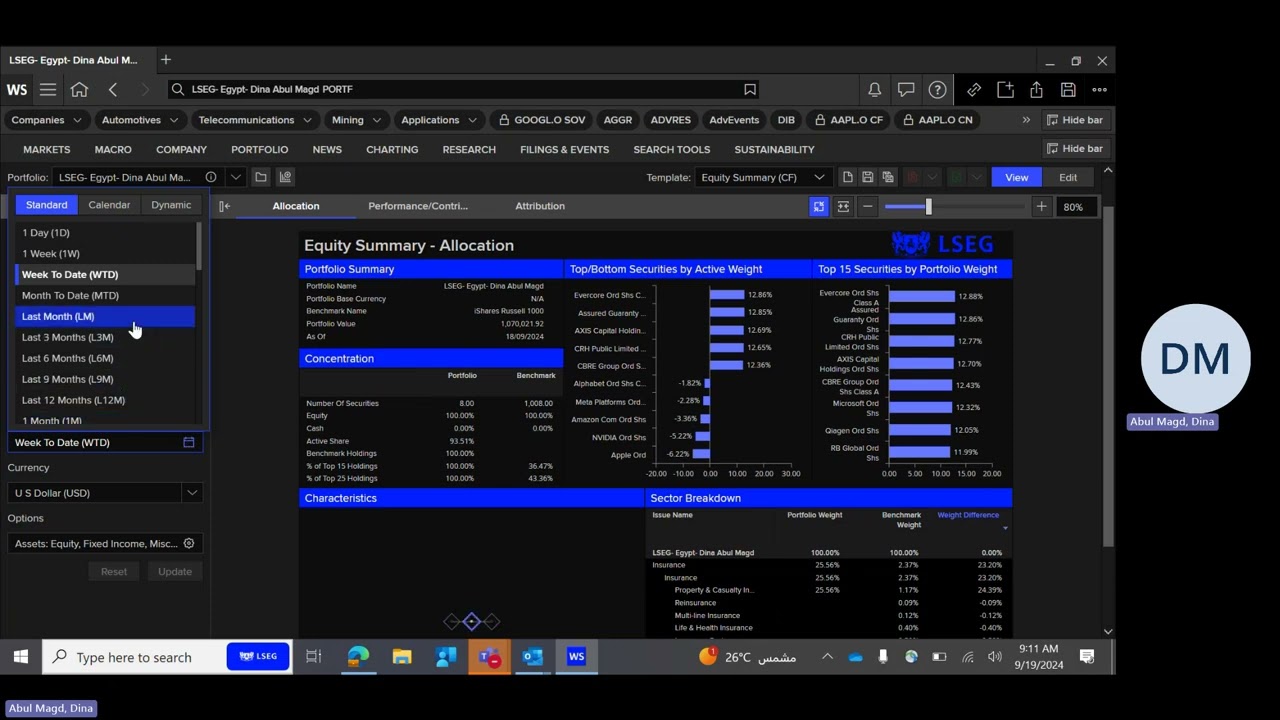Open the chat messages icon
The width and height of the screenshot is (1280, 720).
tap(906, 90)
